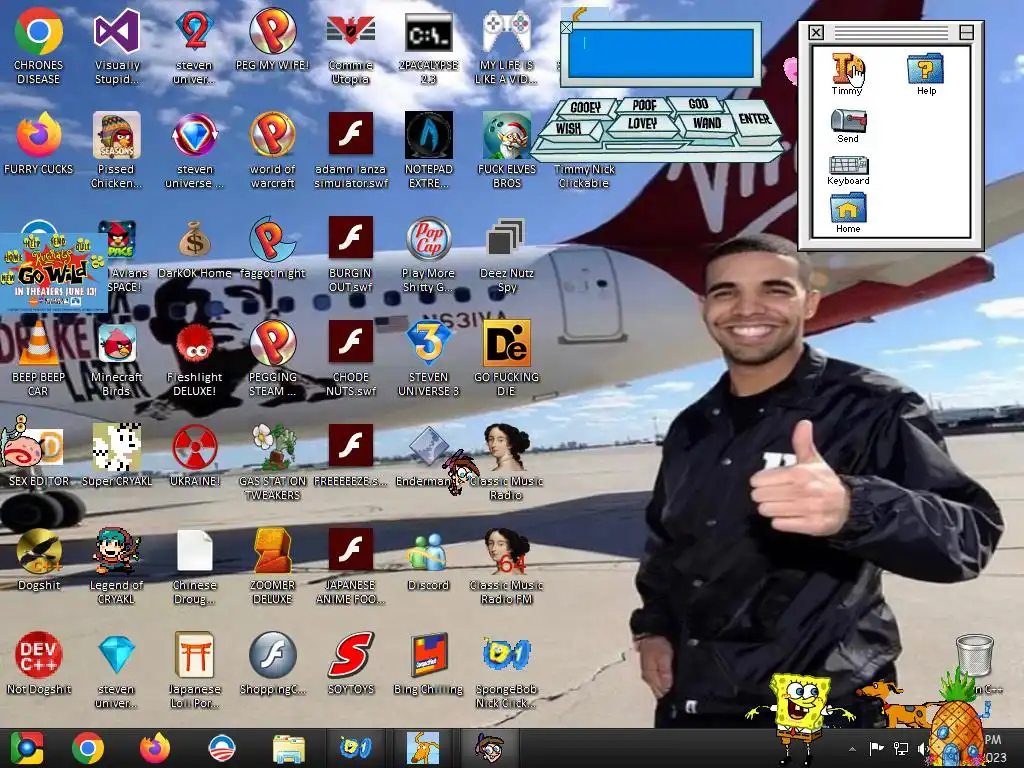Select the MY LIFE IS LIKE A VID gamepad icon
1024x768 pixels.
coord(506,31)
